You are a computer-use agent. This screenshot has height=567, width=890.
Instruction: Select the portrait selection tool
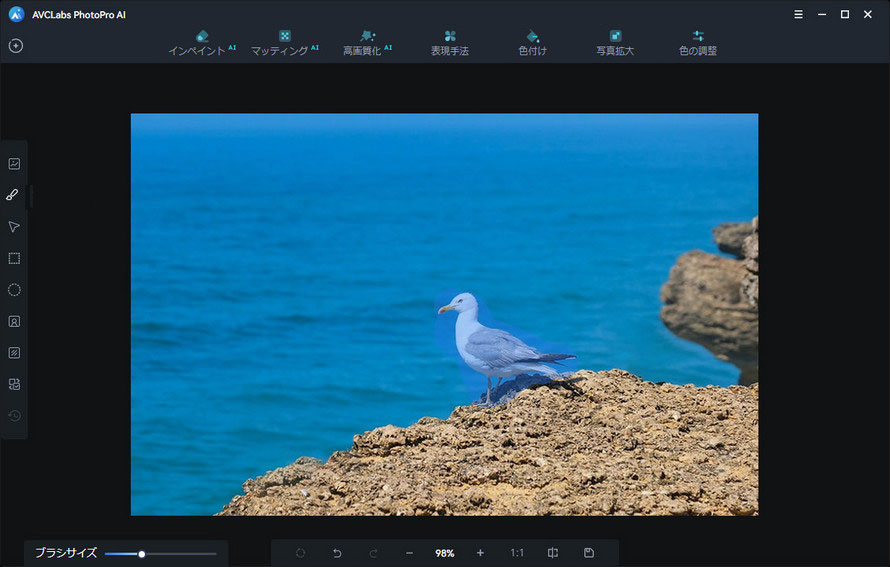pyautogui.click(x=14, y=321)
